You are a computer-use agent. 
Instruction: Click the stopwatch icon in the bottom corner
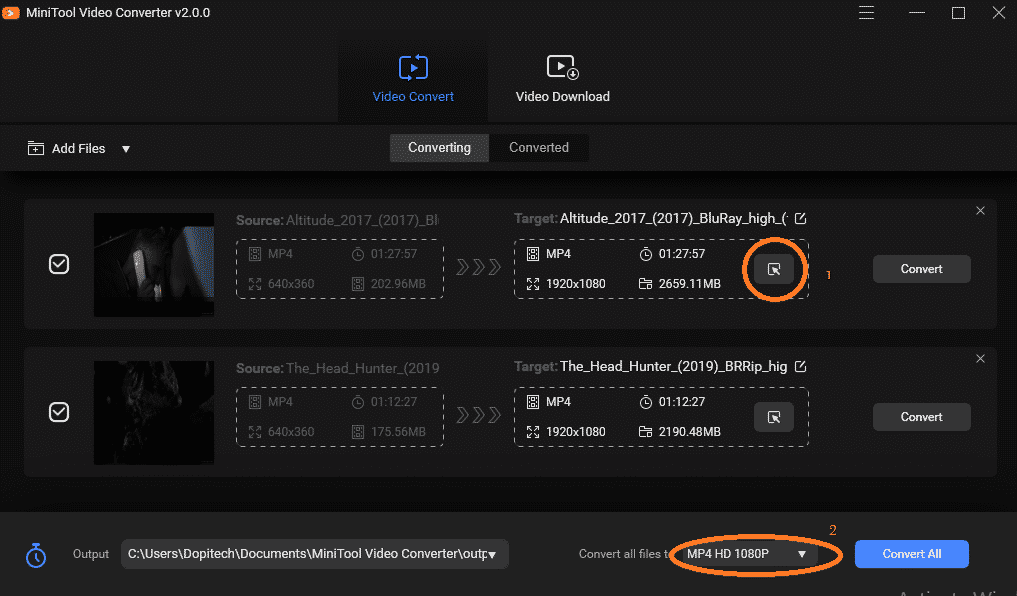coord(36,554)
